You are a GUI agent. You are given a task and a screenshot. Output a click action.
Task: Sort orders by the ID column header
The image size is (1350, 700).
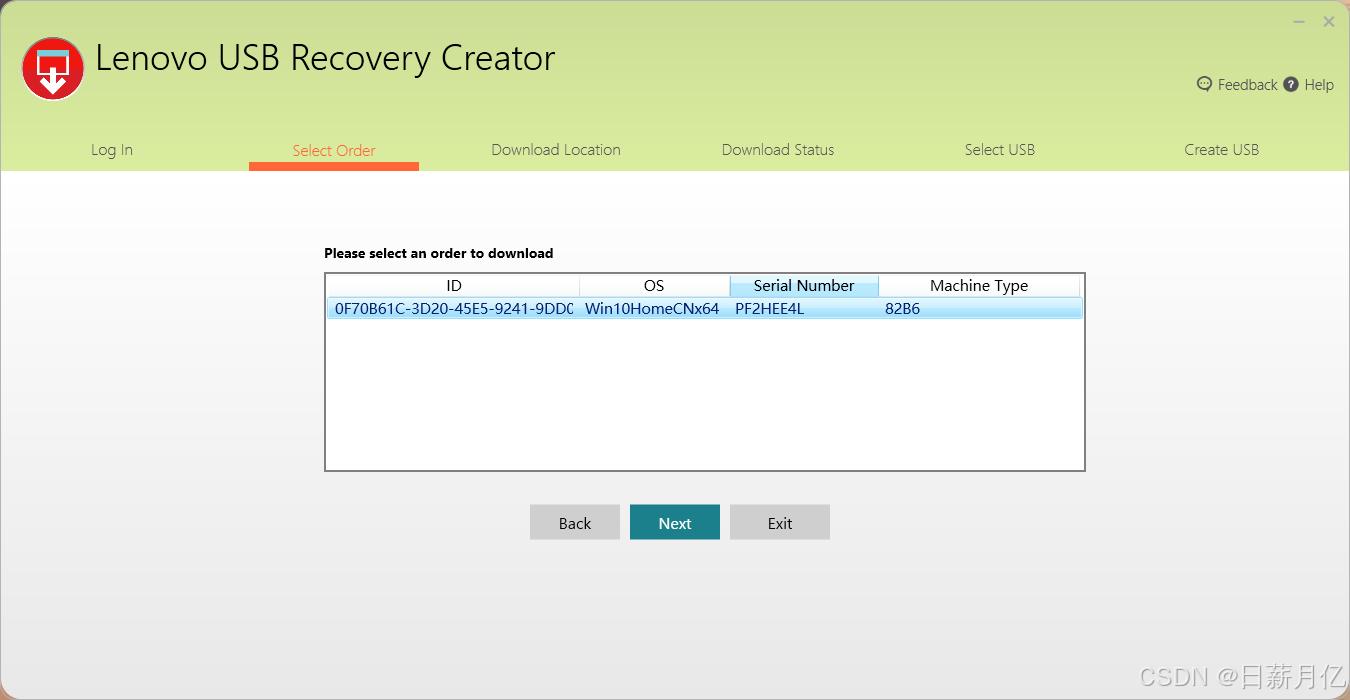point(454,286)
